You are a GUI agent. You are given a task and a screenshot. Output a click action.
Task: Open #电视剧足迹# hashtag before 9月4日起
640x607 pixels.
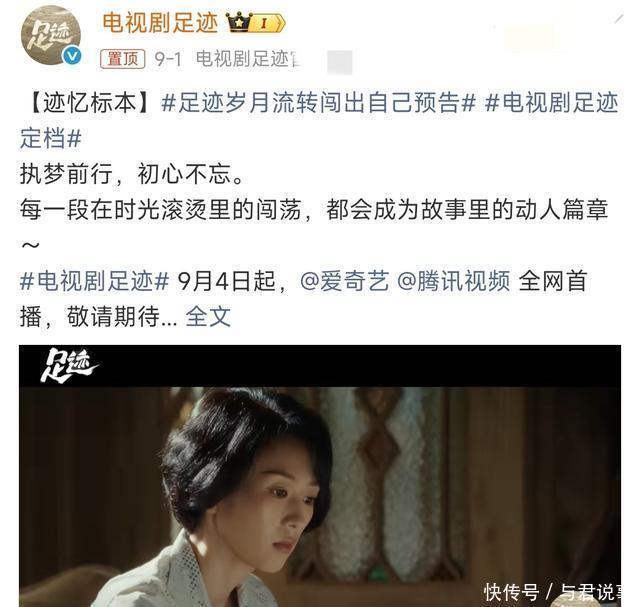tap(94, 281)
